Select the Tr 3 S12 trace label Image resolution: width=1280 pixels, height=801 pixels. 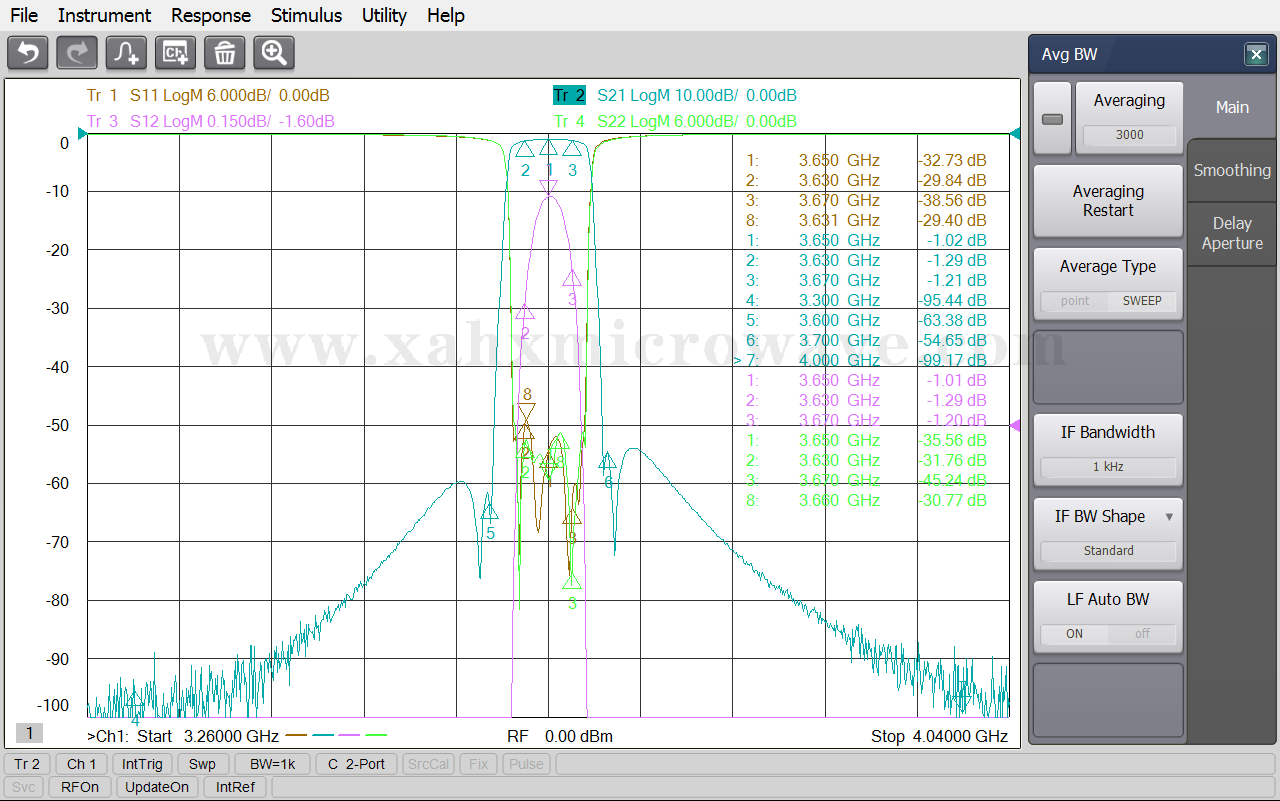[x=210, y=122]
